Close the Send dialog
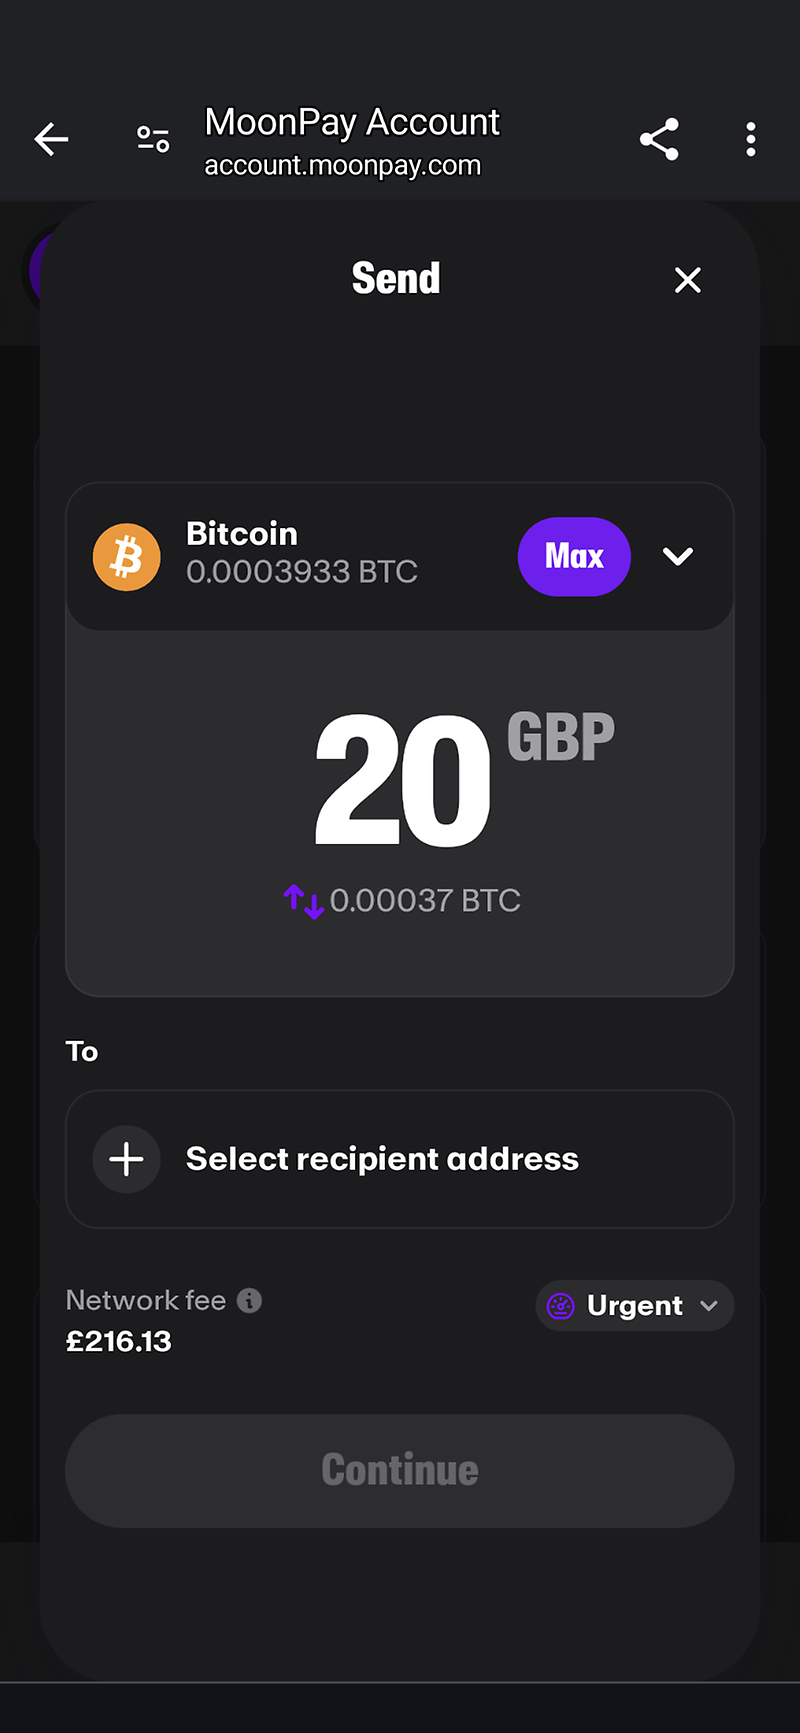Viewport: 800px width, 1733px height. (687, 280)
